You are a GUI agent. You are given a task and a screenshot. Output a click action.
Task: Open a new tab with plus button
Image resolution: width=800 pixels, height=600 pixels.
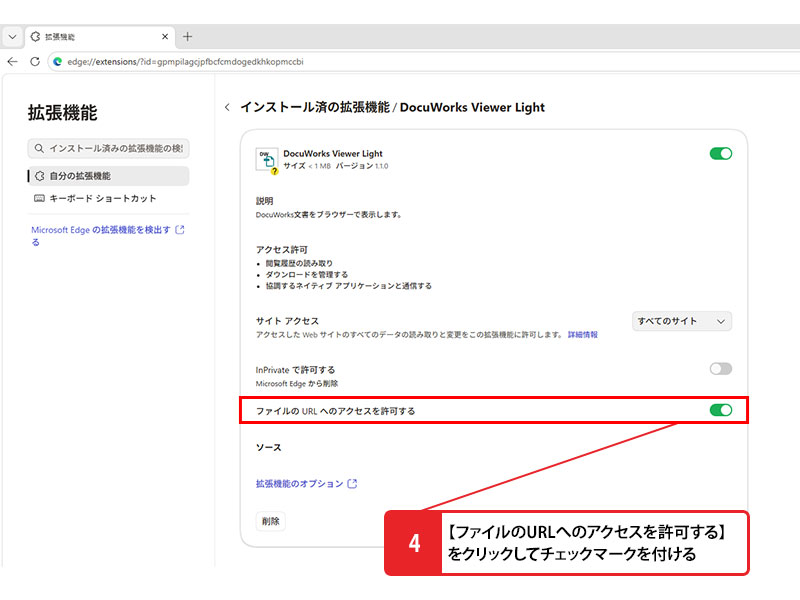tap(187, 37)
